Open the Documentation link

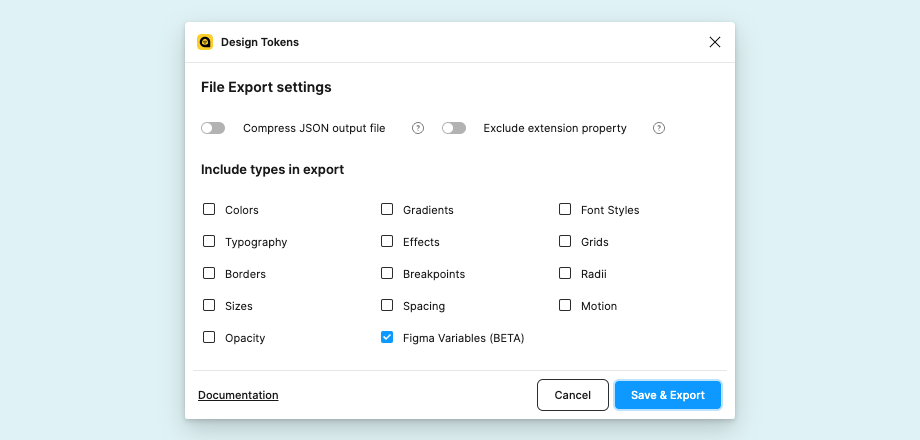pyautogui.click(x=238, y=395)
